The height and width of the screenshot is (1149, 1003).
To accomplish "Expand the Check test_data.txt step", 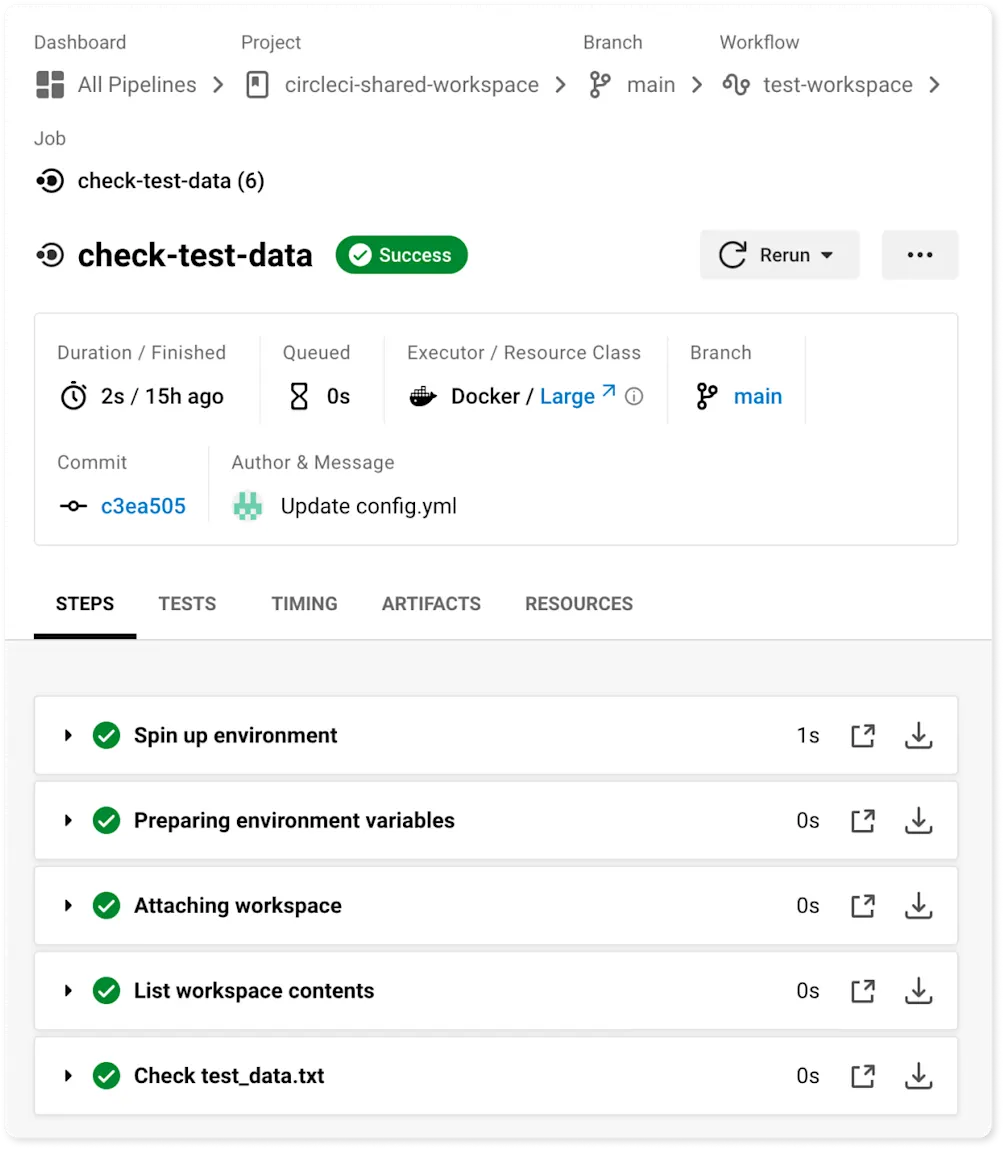I will click(x=68, y=1076).
